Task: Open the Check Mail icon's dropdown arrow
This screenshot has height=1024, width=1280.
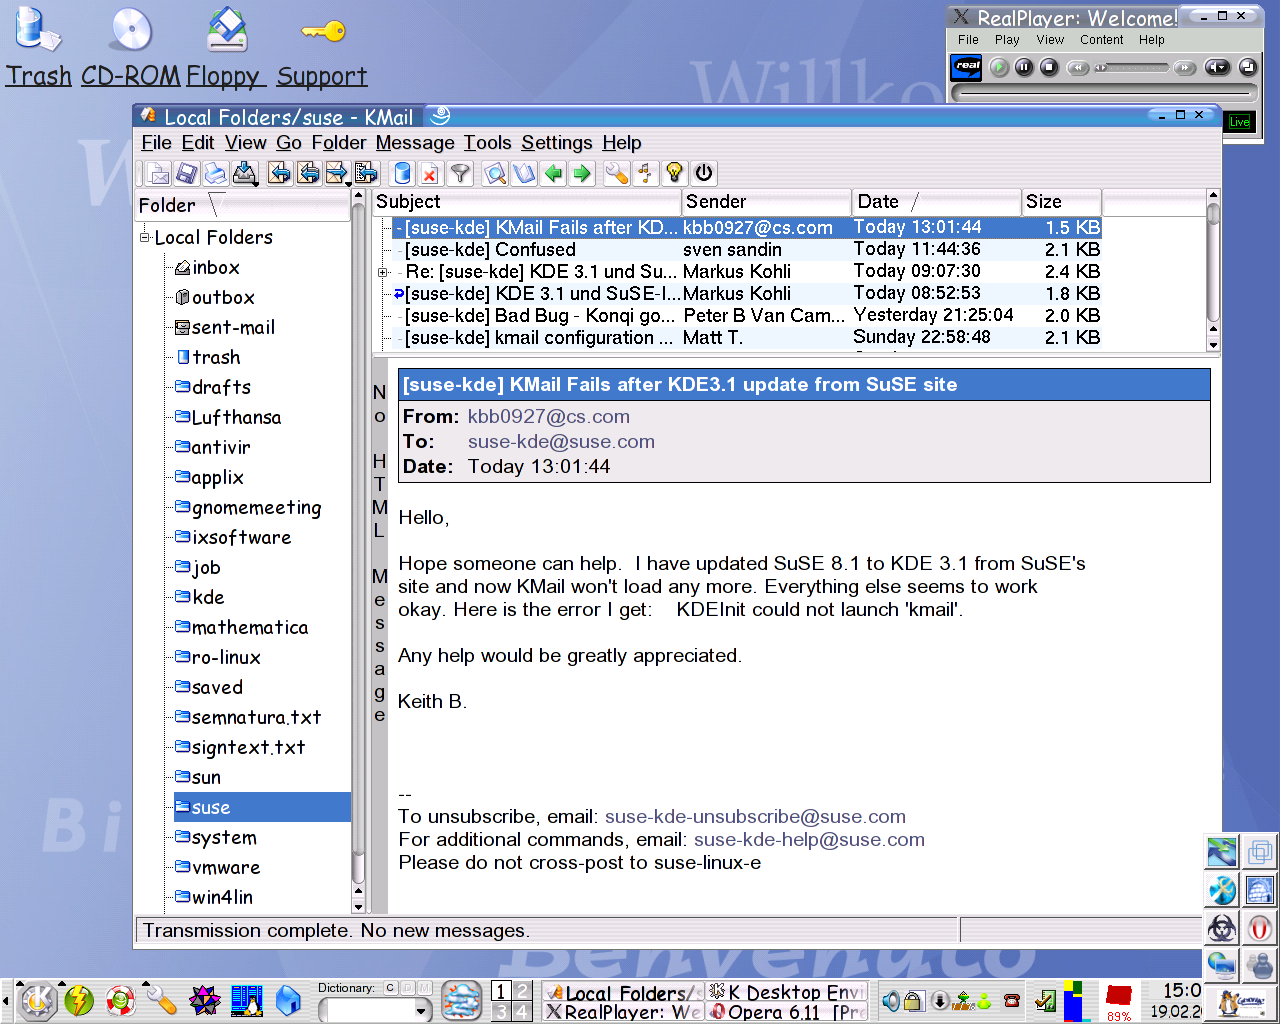Action: pos(256,184)
